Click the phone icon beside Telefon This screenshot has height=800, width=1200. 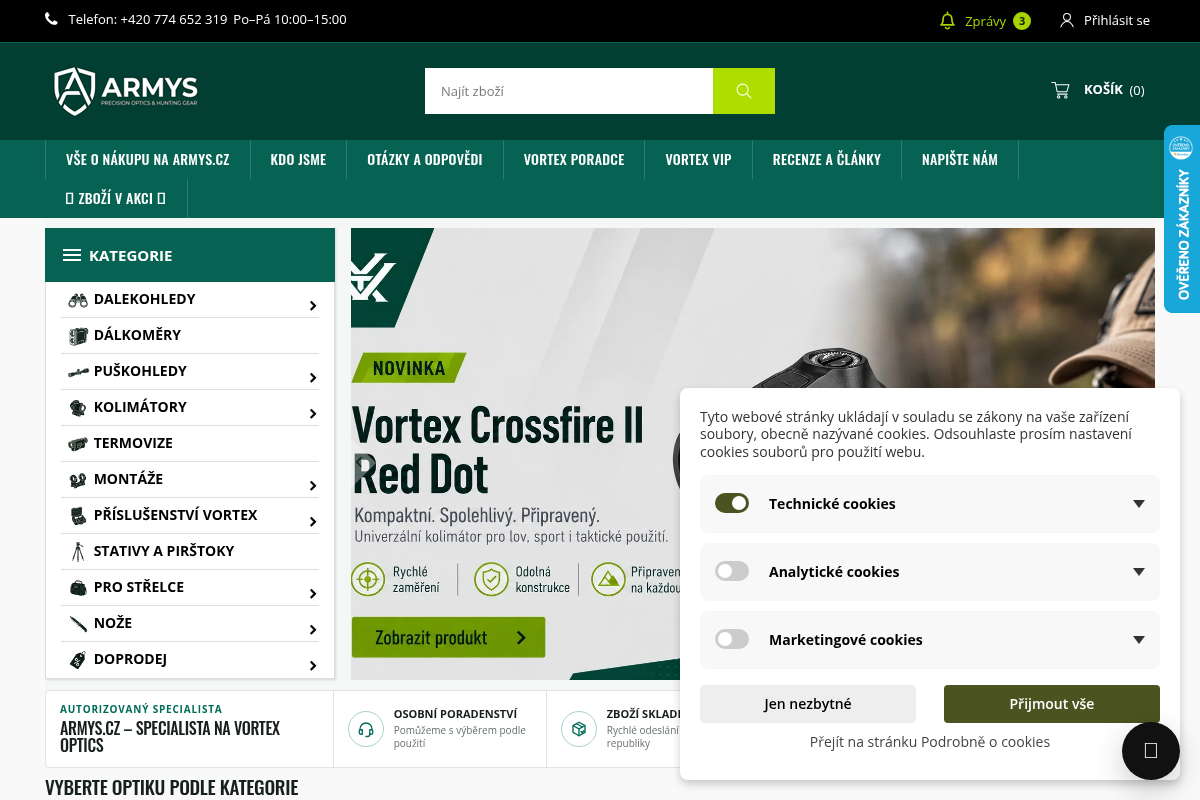[x=52, y=19]
